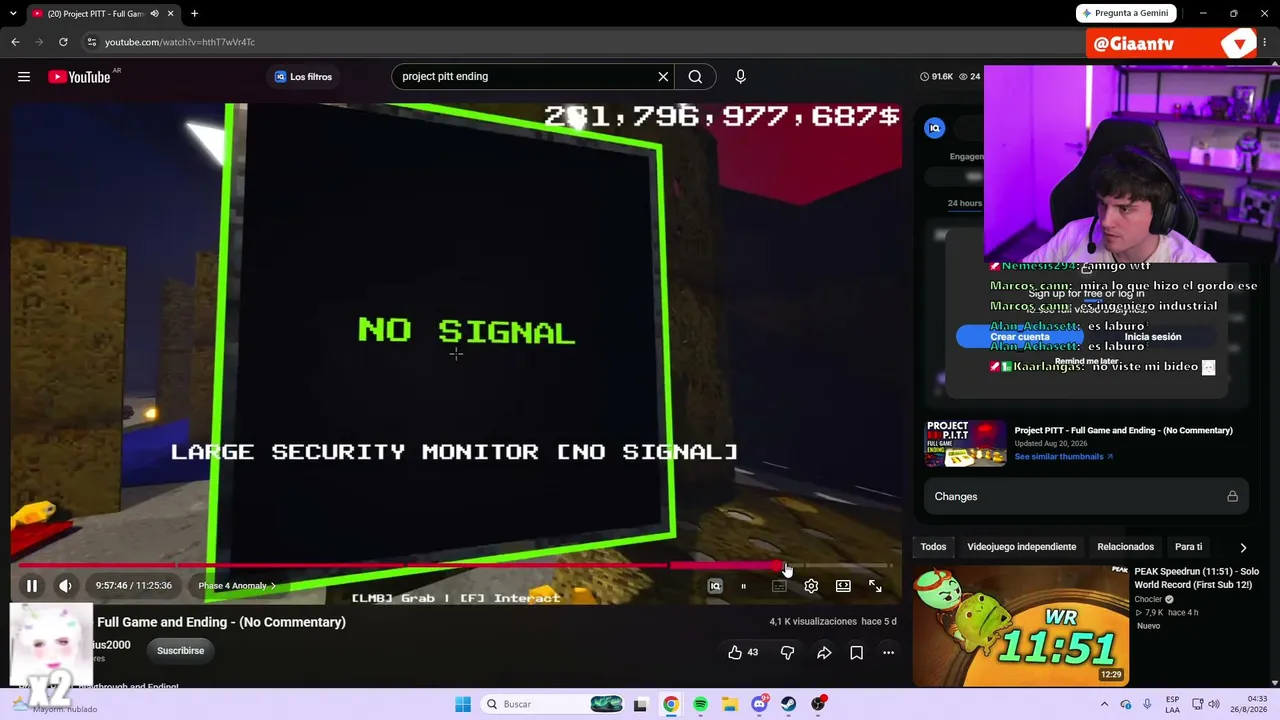This screenshot has height=720, width=1280.
Task: Open OBS Studio from the taskbar
Action: point(818,704)
